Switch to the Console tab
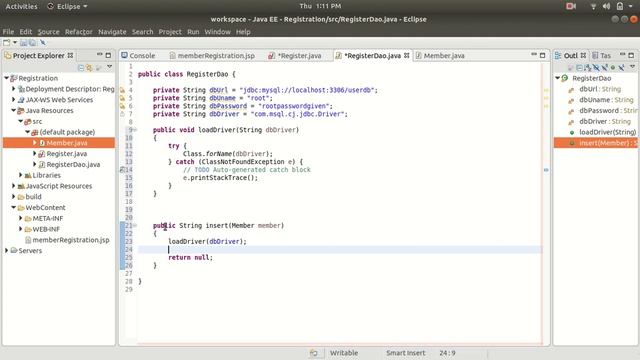Viewport: 640px width, 360px height. pos(138,56)
